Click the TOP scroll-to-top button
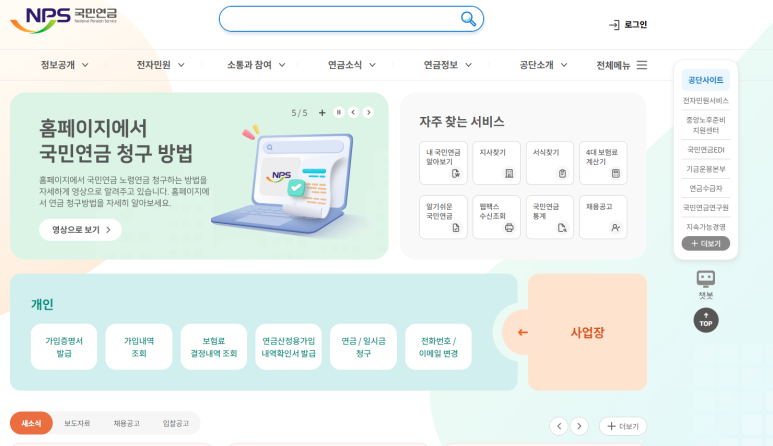The width and height of the screenshot is (773, 446). tap(705, 320)
